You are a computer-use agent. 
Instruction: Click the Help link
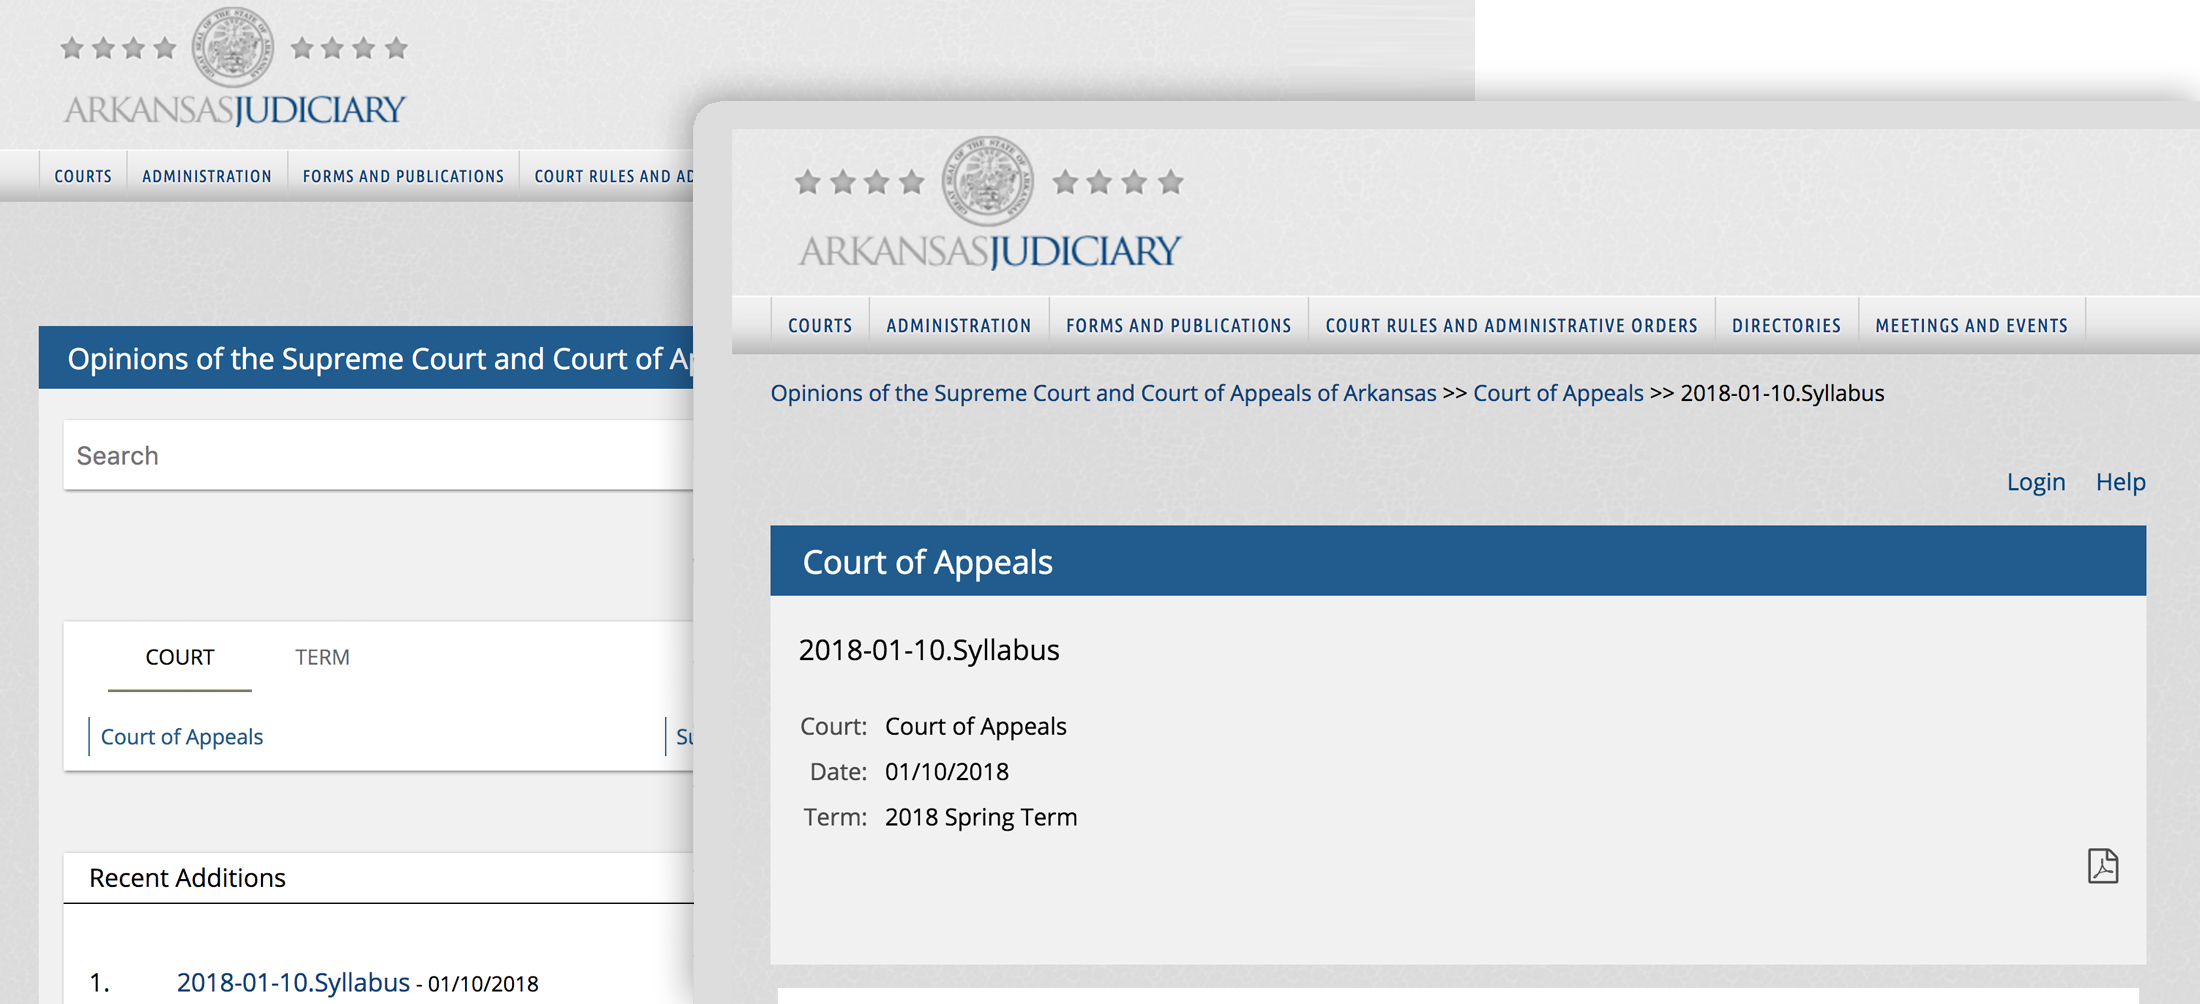tap(2120, 482)
